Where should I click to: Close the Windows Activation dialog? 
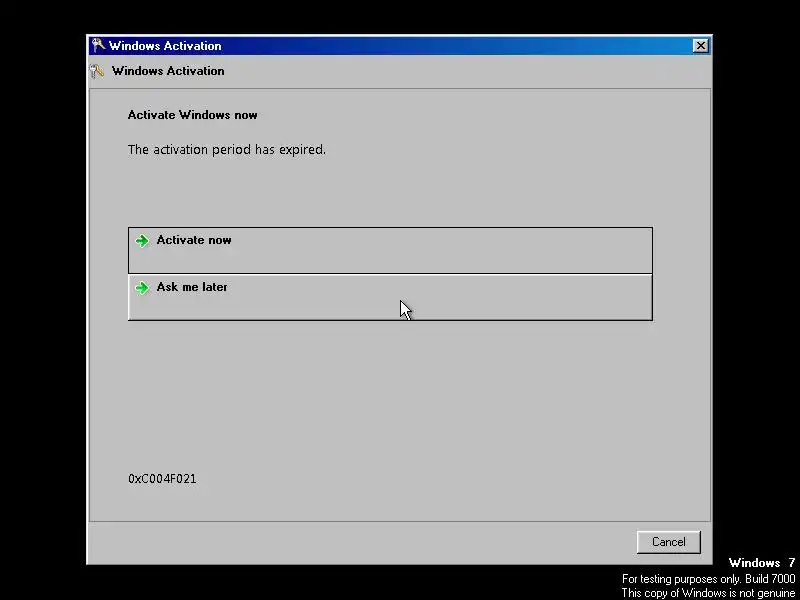tap(701, 46)
